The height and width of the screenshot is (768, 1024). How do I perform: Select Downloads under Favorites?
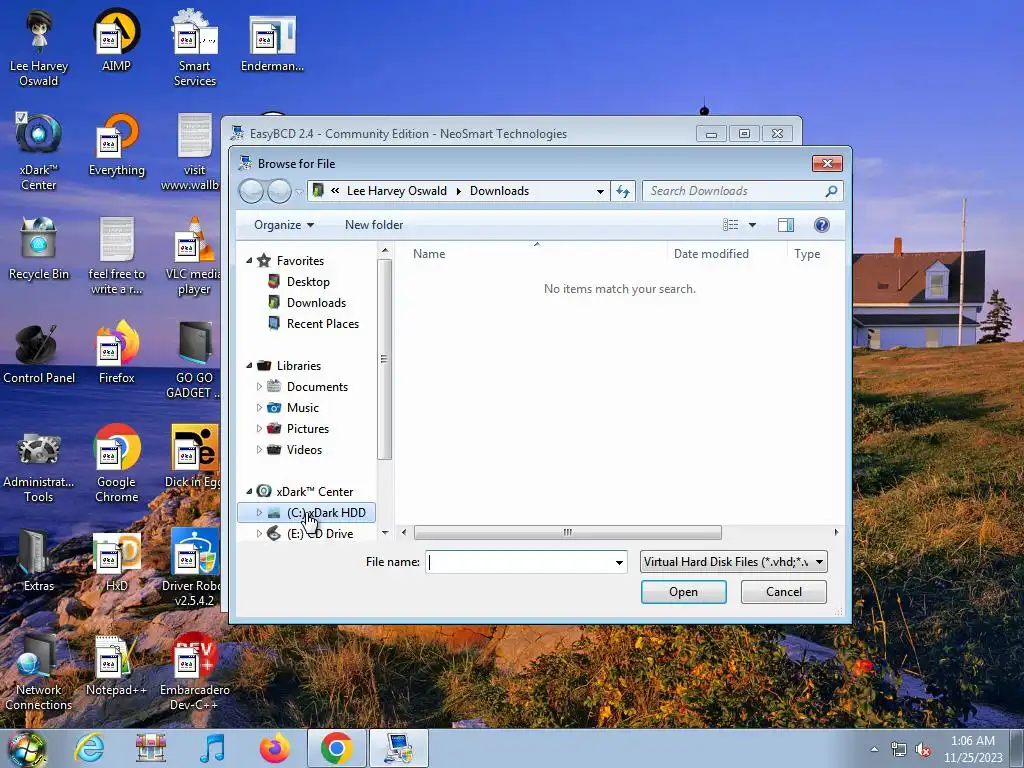coord(316,303)
